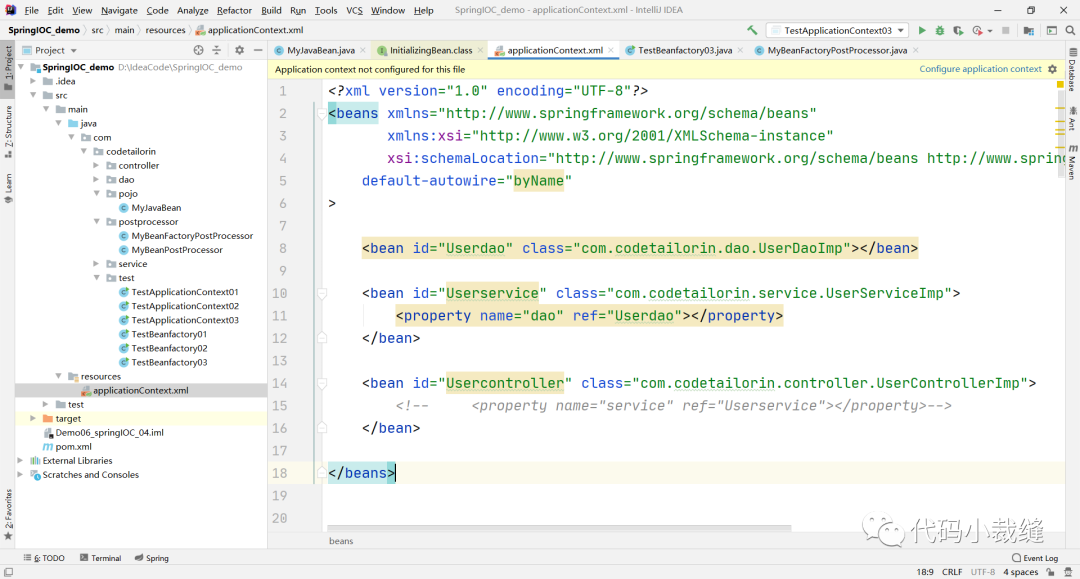Open Event Log button

click(x=1034, y=558)
